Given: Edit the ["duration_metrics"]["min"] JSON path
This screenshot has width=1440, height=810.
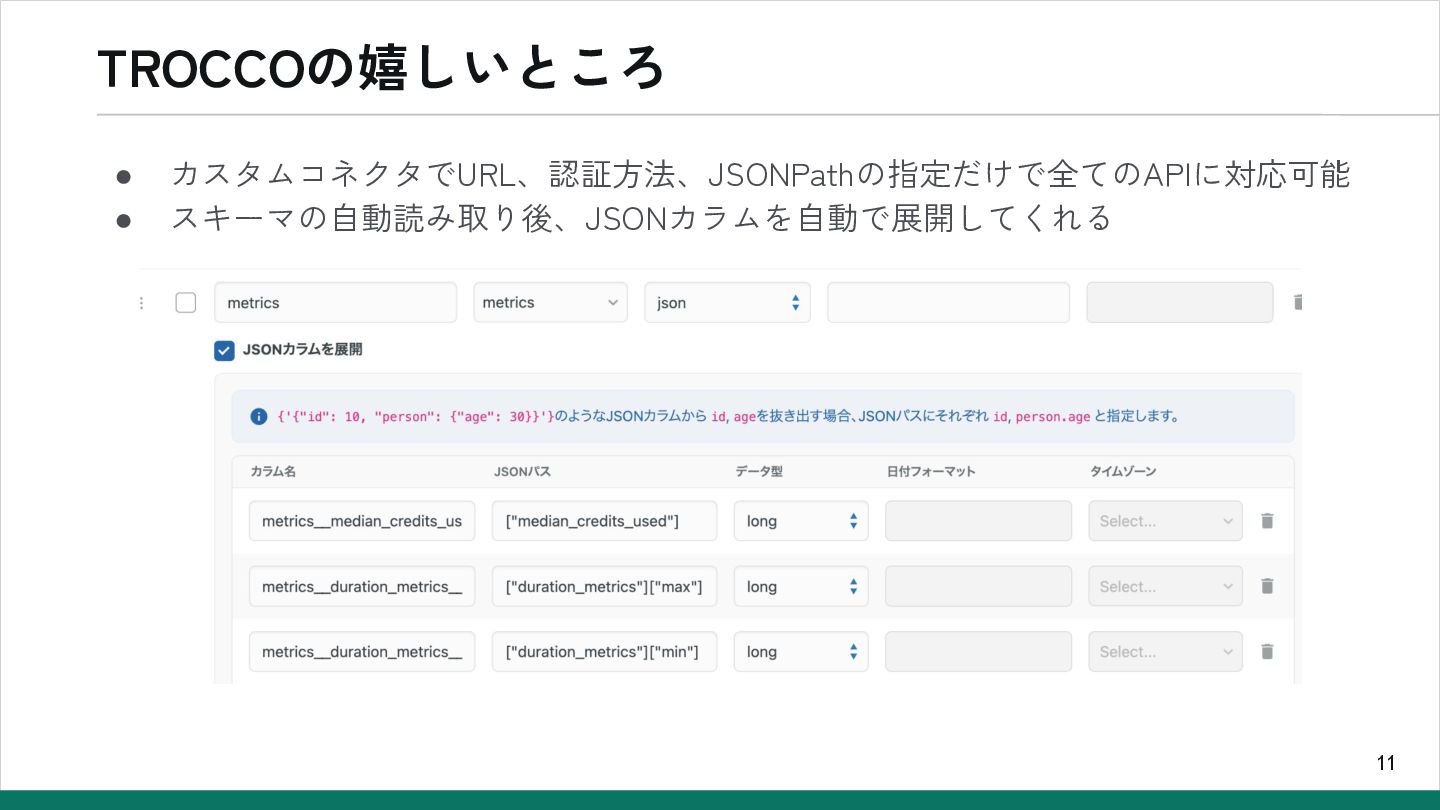Looking at the screenshot, I should (604, 651).
